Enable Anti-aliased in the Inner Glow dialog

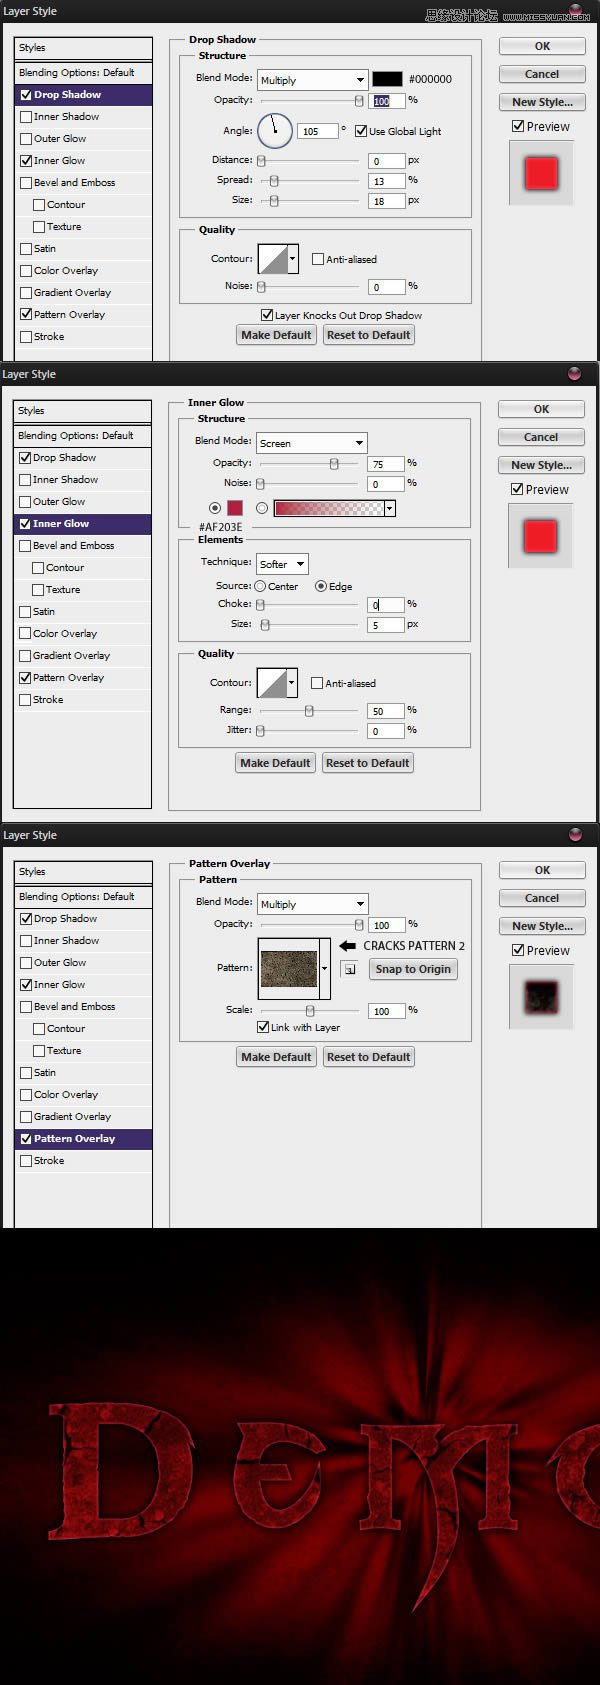[317, 683]
